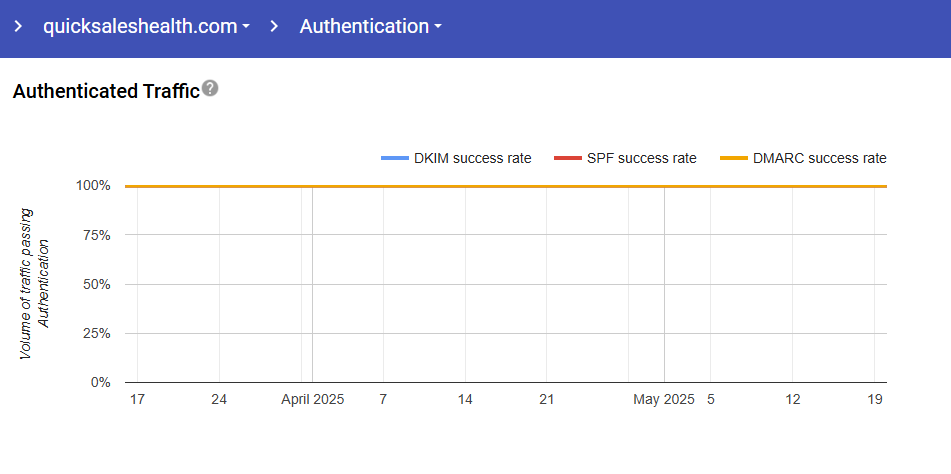Viewport: 951px width, 474px height.
Task: Click the May 2025 axis marker
Action: 663,400
